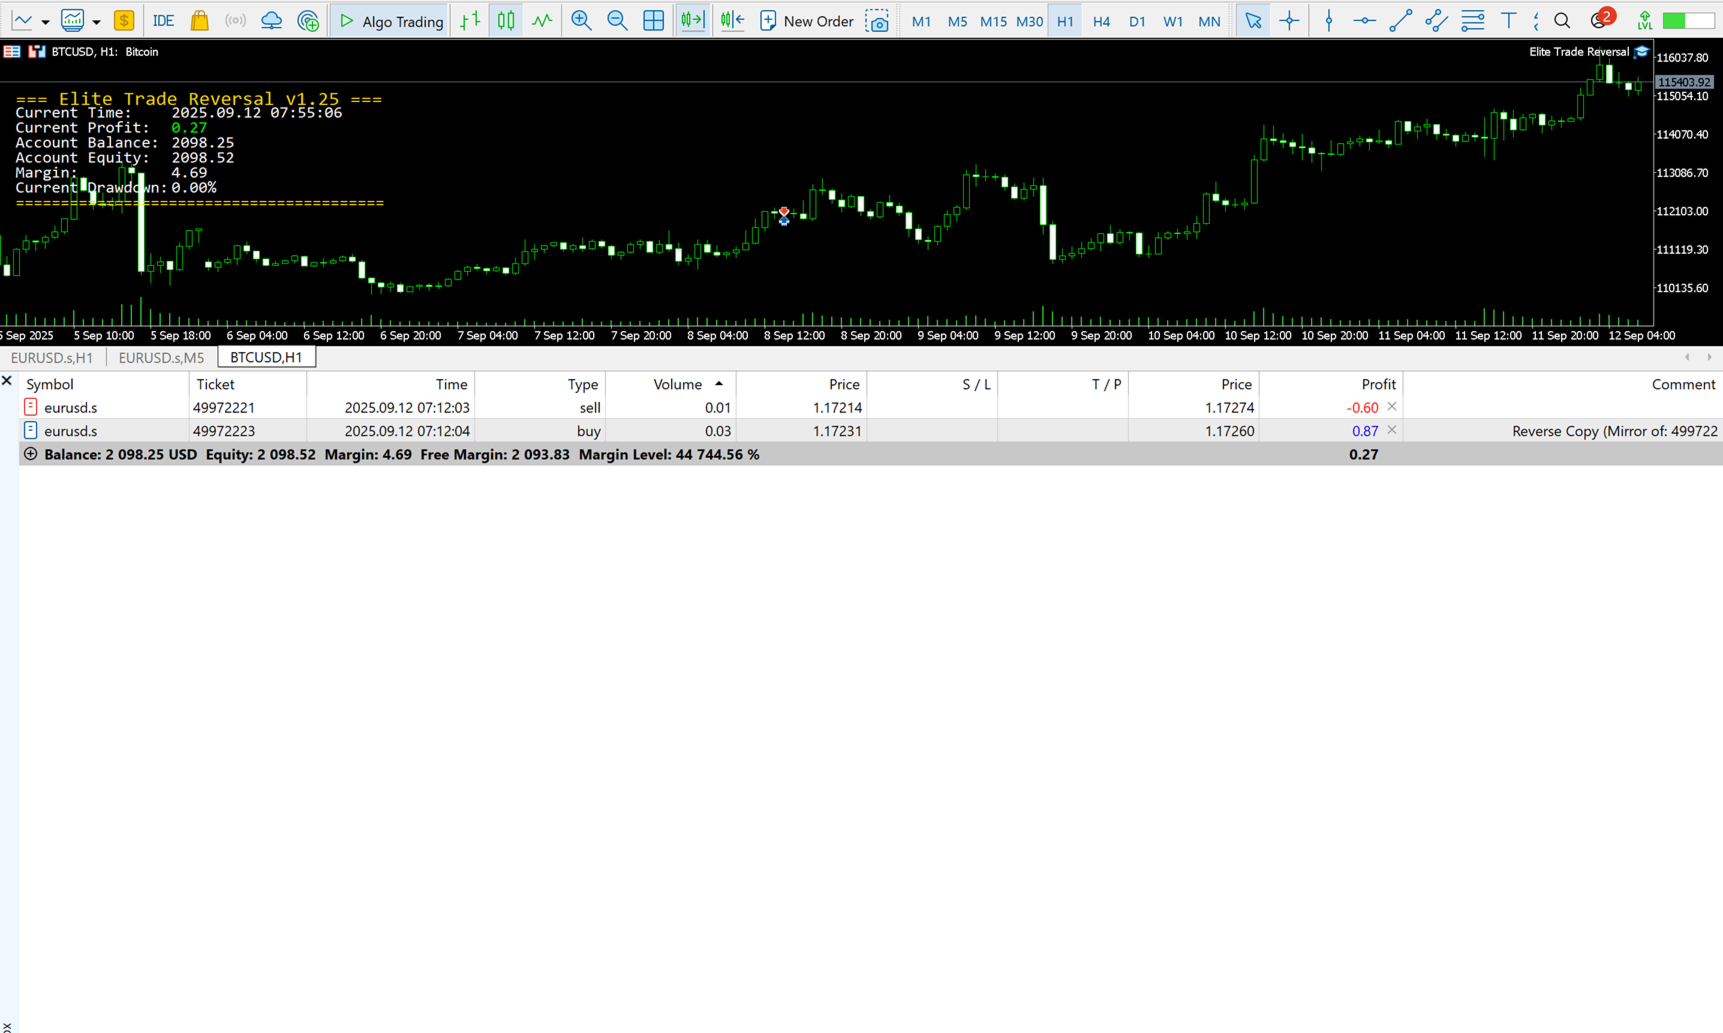Image resolution: width=1723 pixels, height=1033 pixels.
Task: Click the dollar sign trading icon
Action: point(124,20)
